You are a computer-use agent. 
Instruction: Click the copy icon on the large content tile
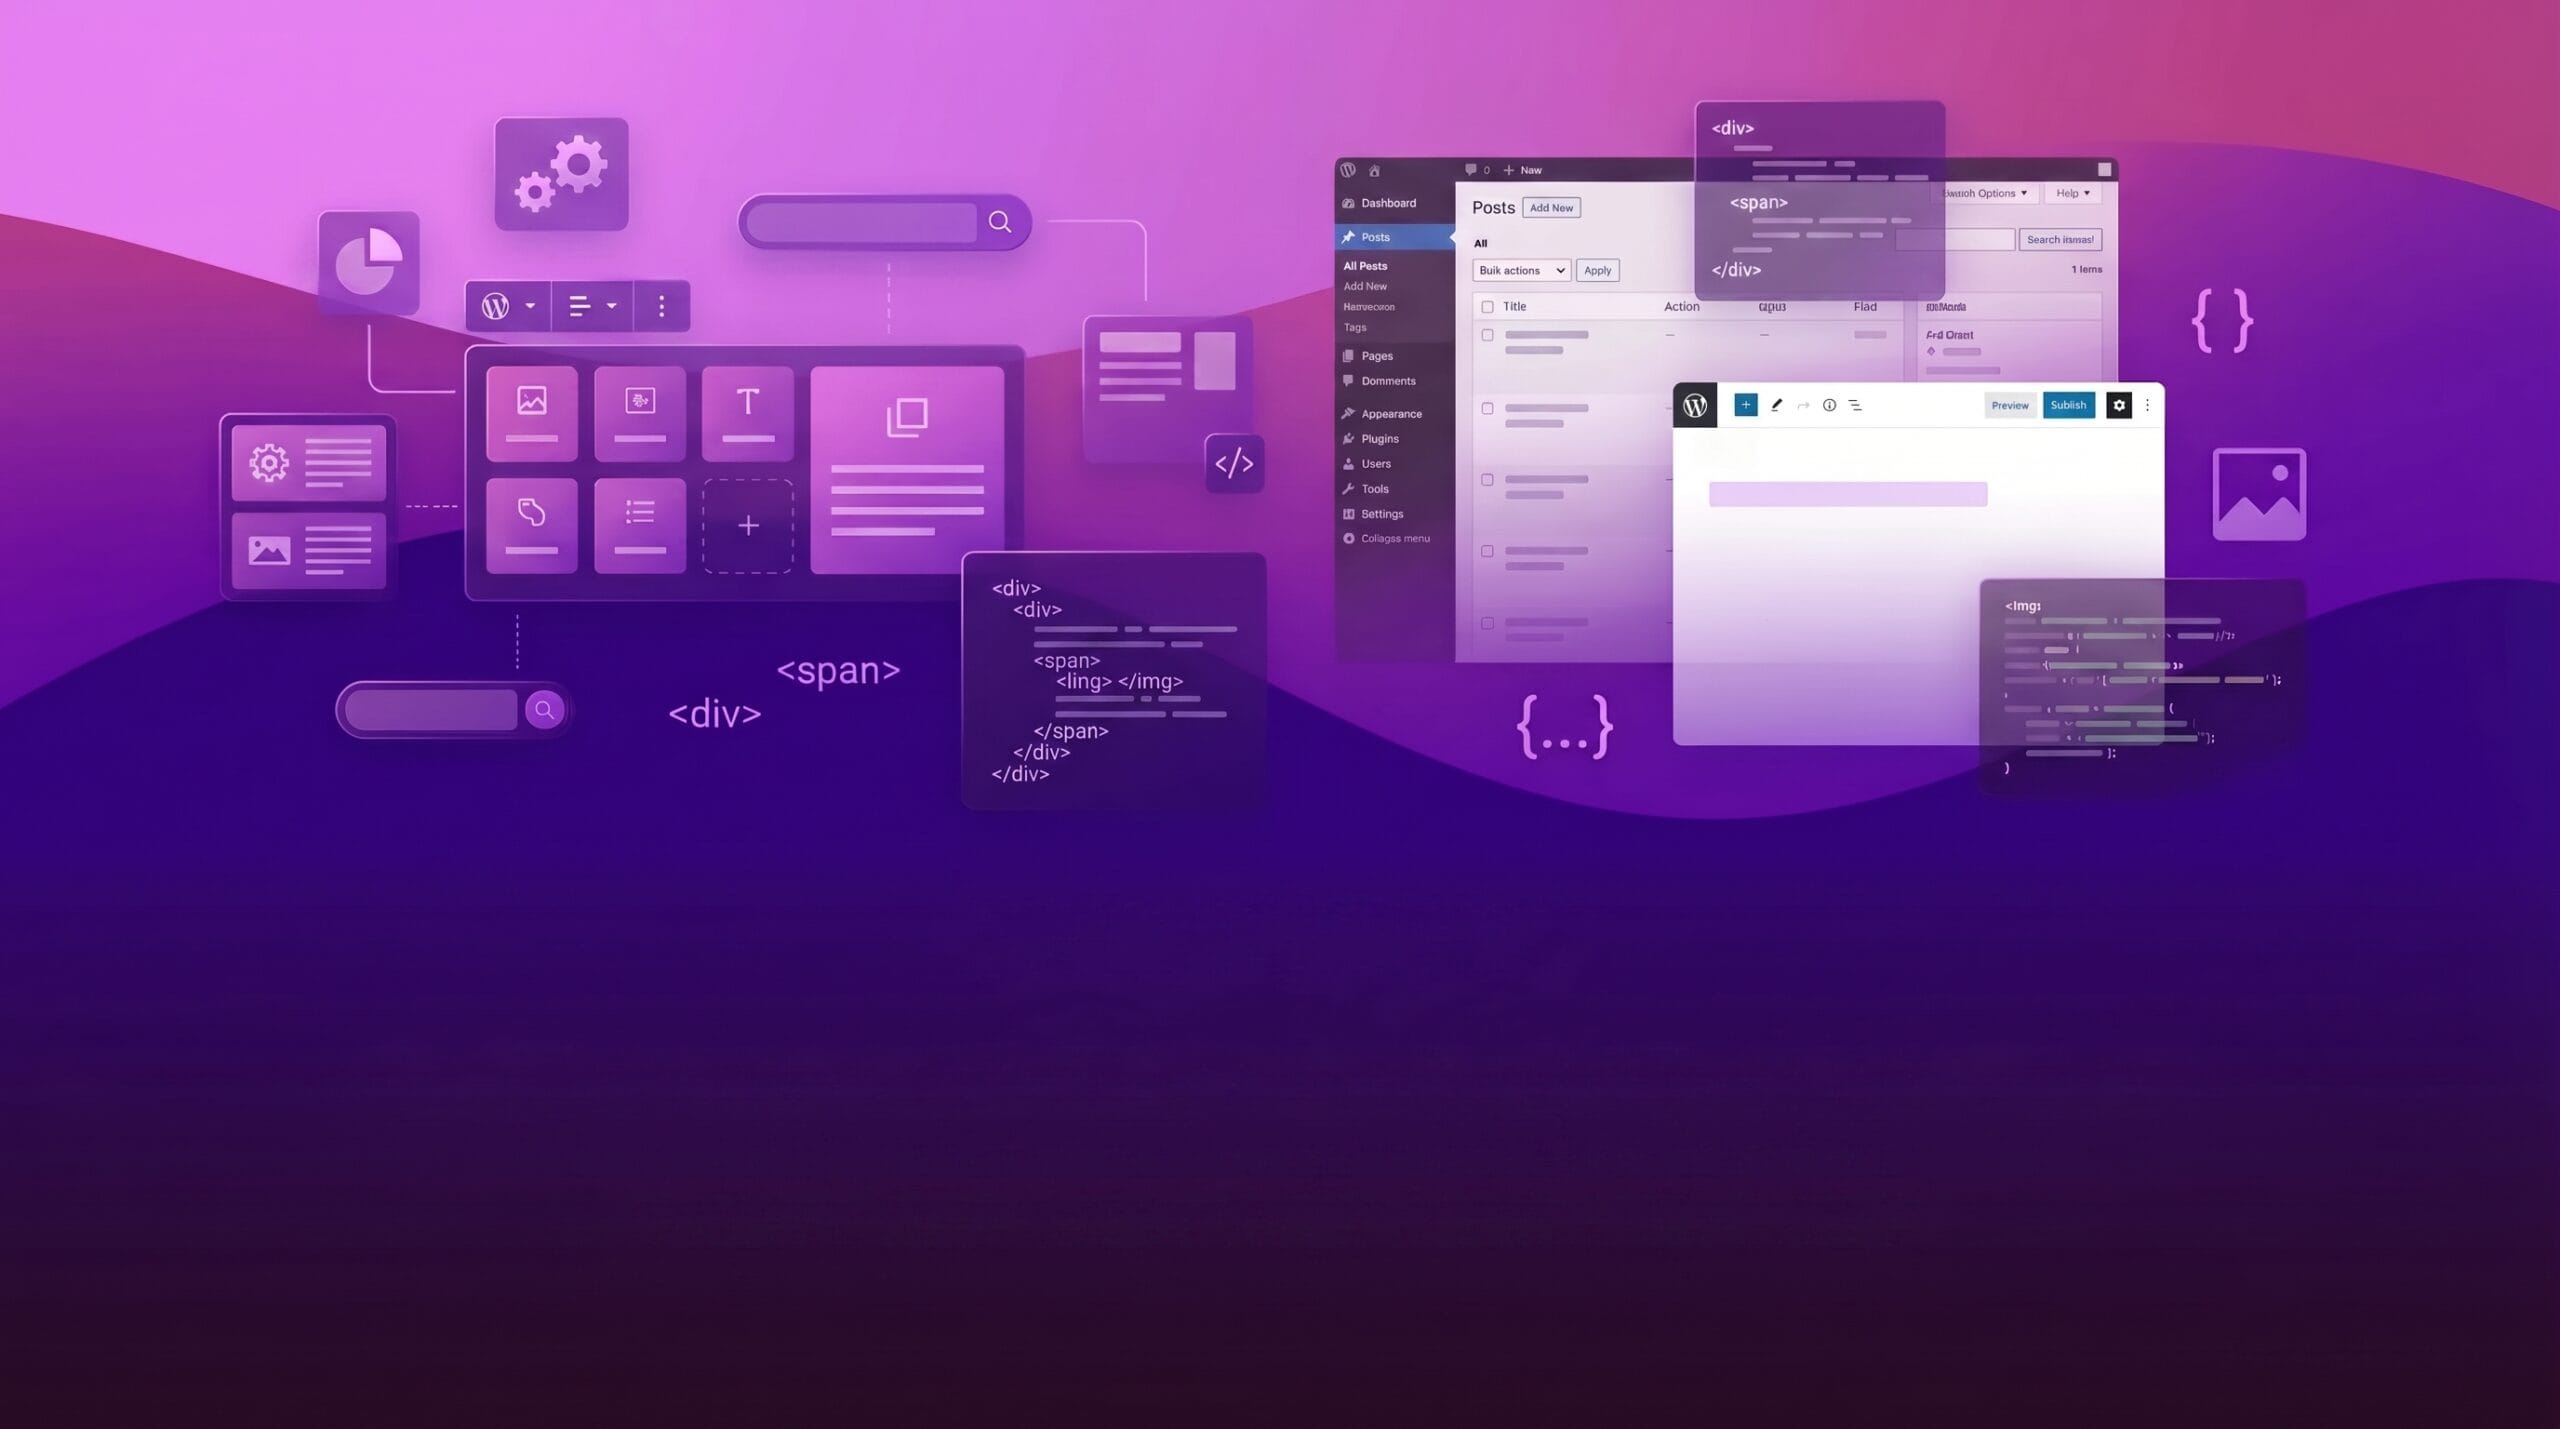click(x=907, y=417)
